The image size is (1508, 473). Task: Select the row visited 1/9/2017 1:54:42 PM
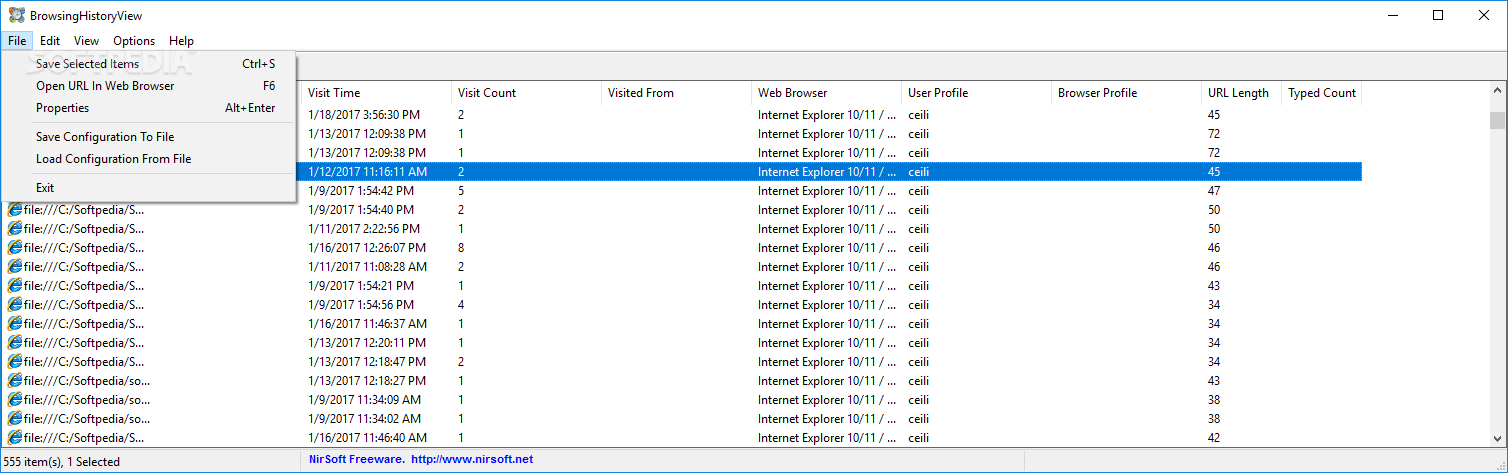(x=681, y=191)
